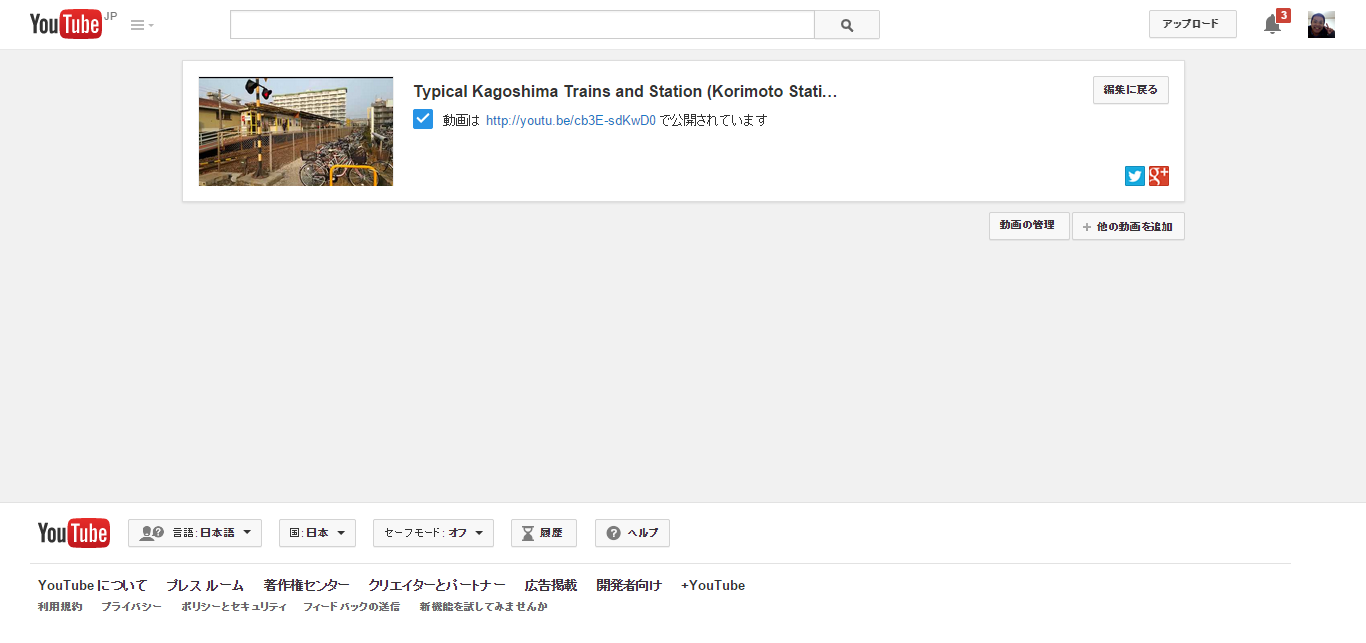The height and width of the screenshot is (643, 1366).
Task: Open the 著作権センター link
Action: tap(307, 585)
